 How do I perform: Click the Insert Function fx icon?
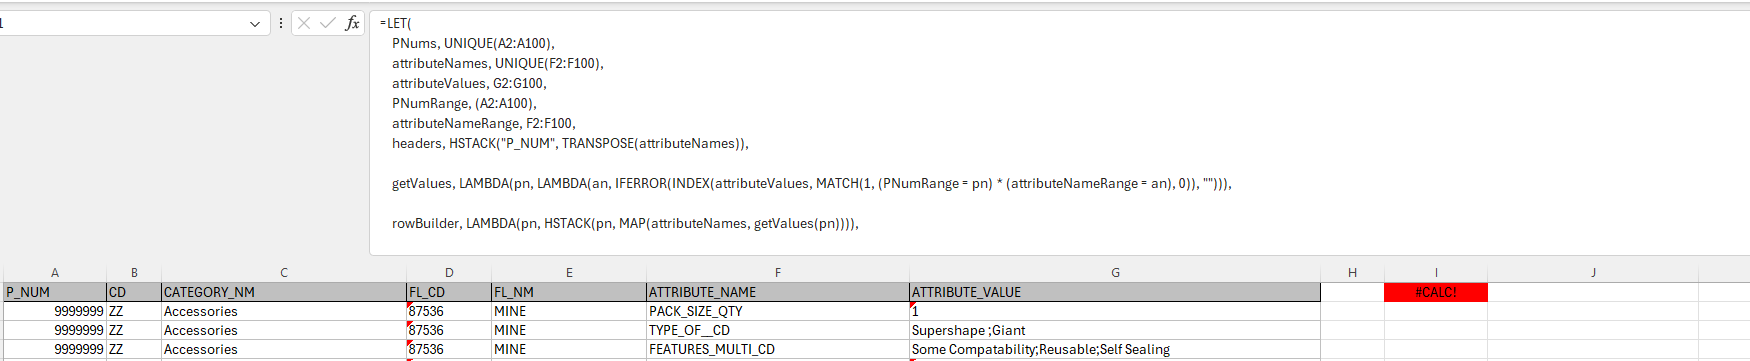click(352, 23)
